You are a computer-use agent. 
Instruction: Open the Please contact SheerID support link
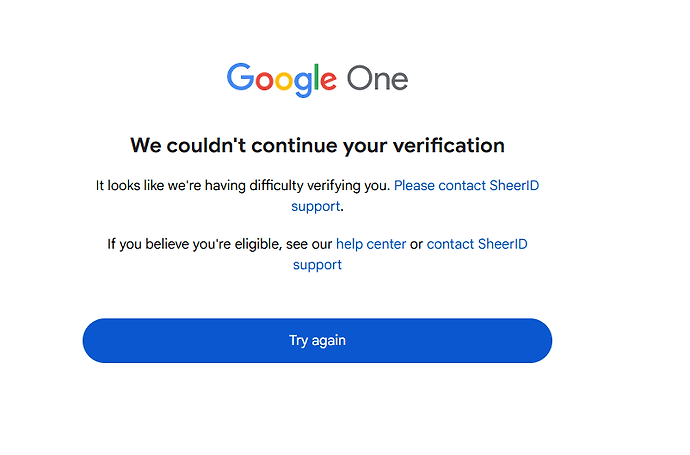(466, 186)
